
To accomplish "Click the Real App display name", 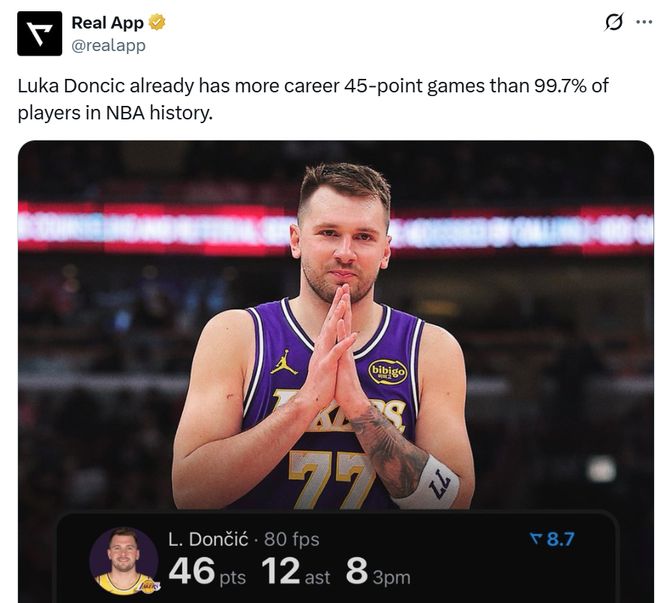I will (107, 23).
